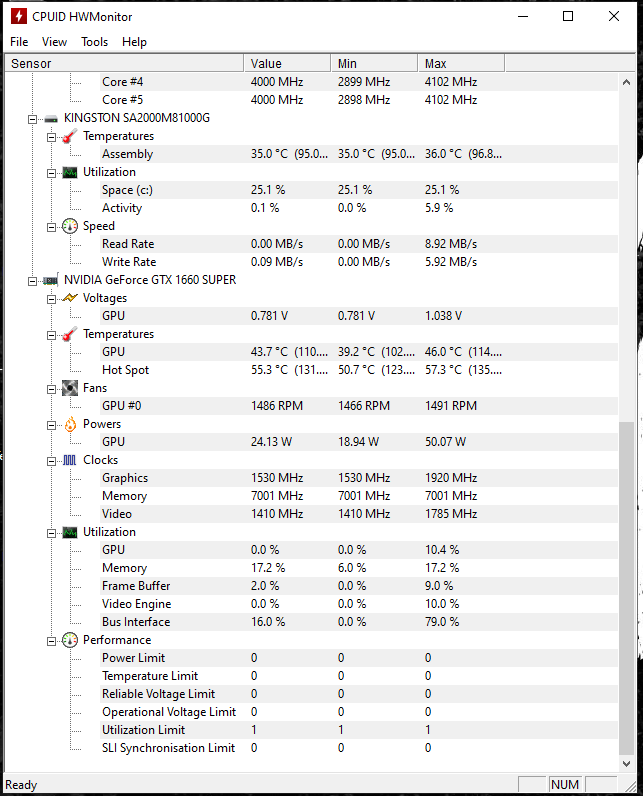Click the Sensor column header
The height and width of the screenshot is (796, 643).
click(124, 63)
